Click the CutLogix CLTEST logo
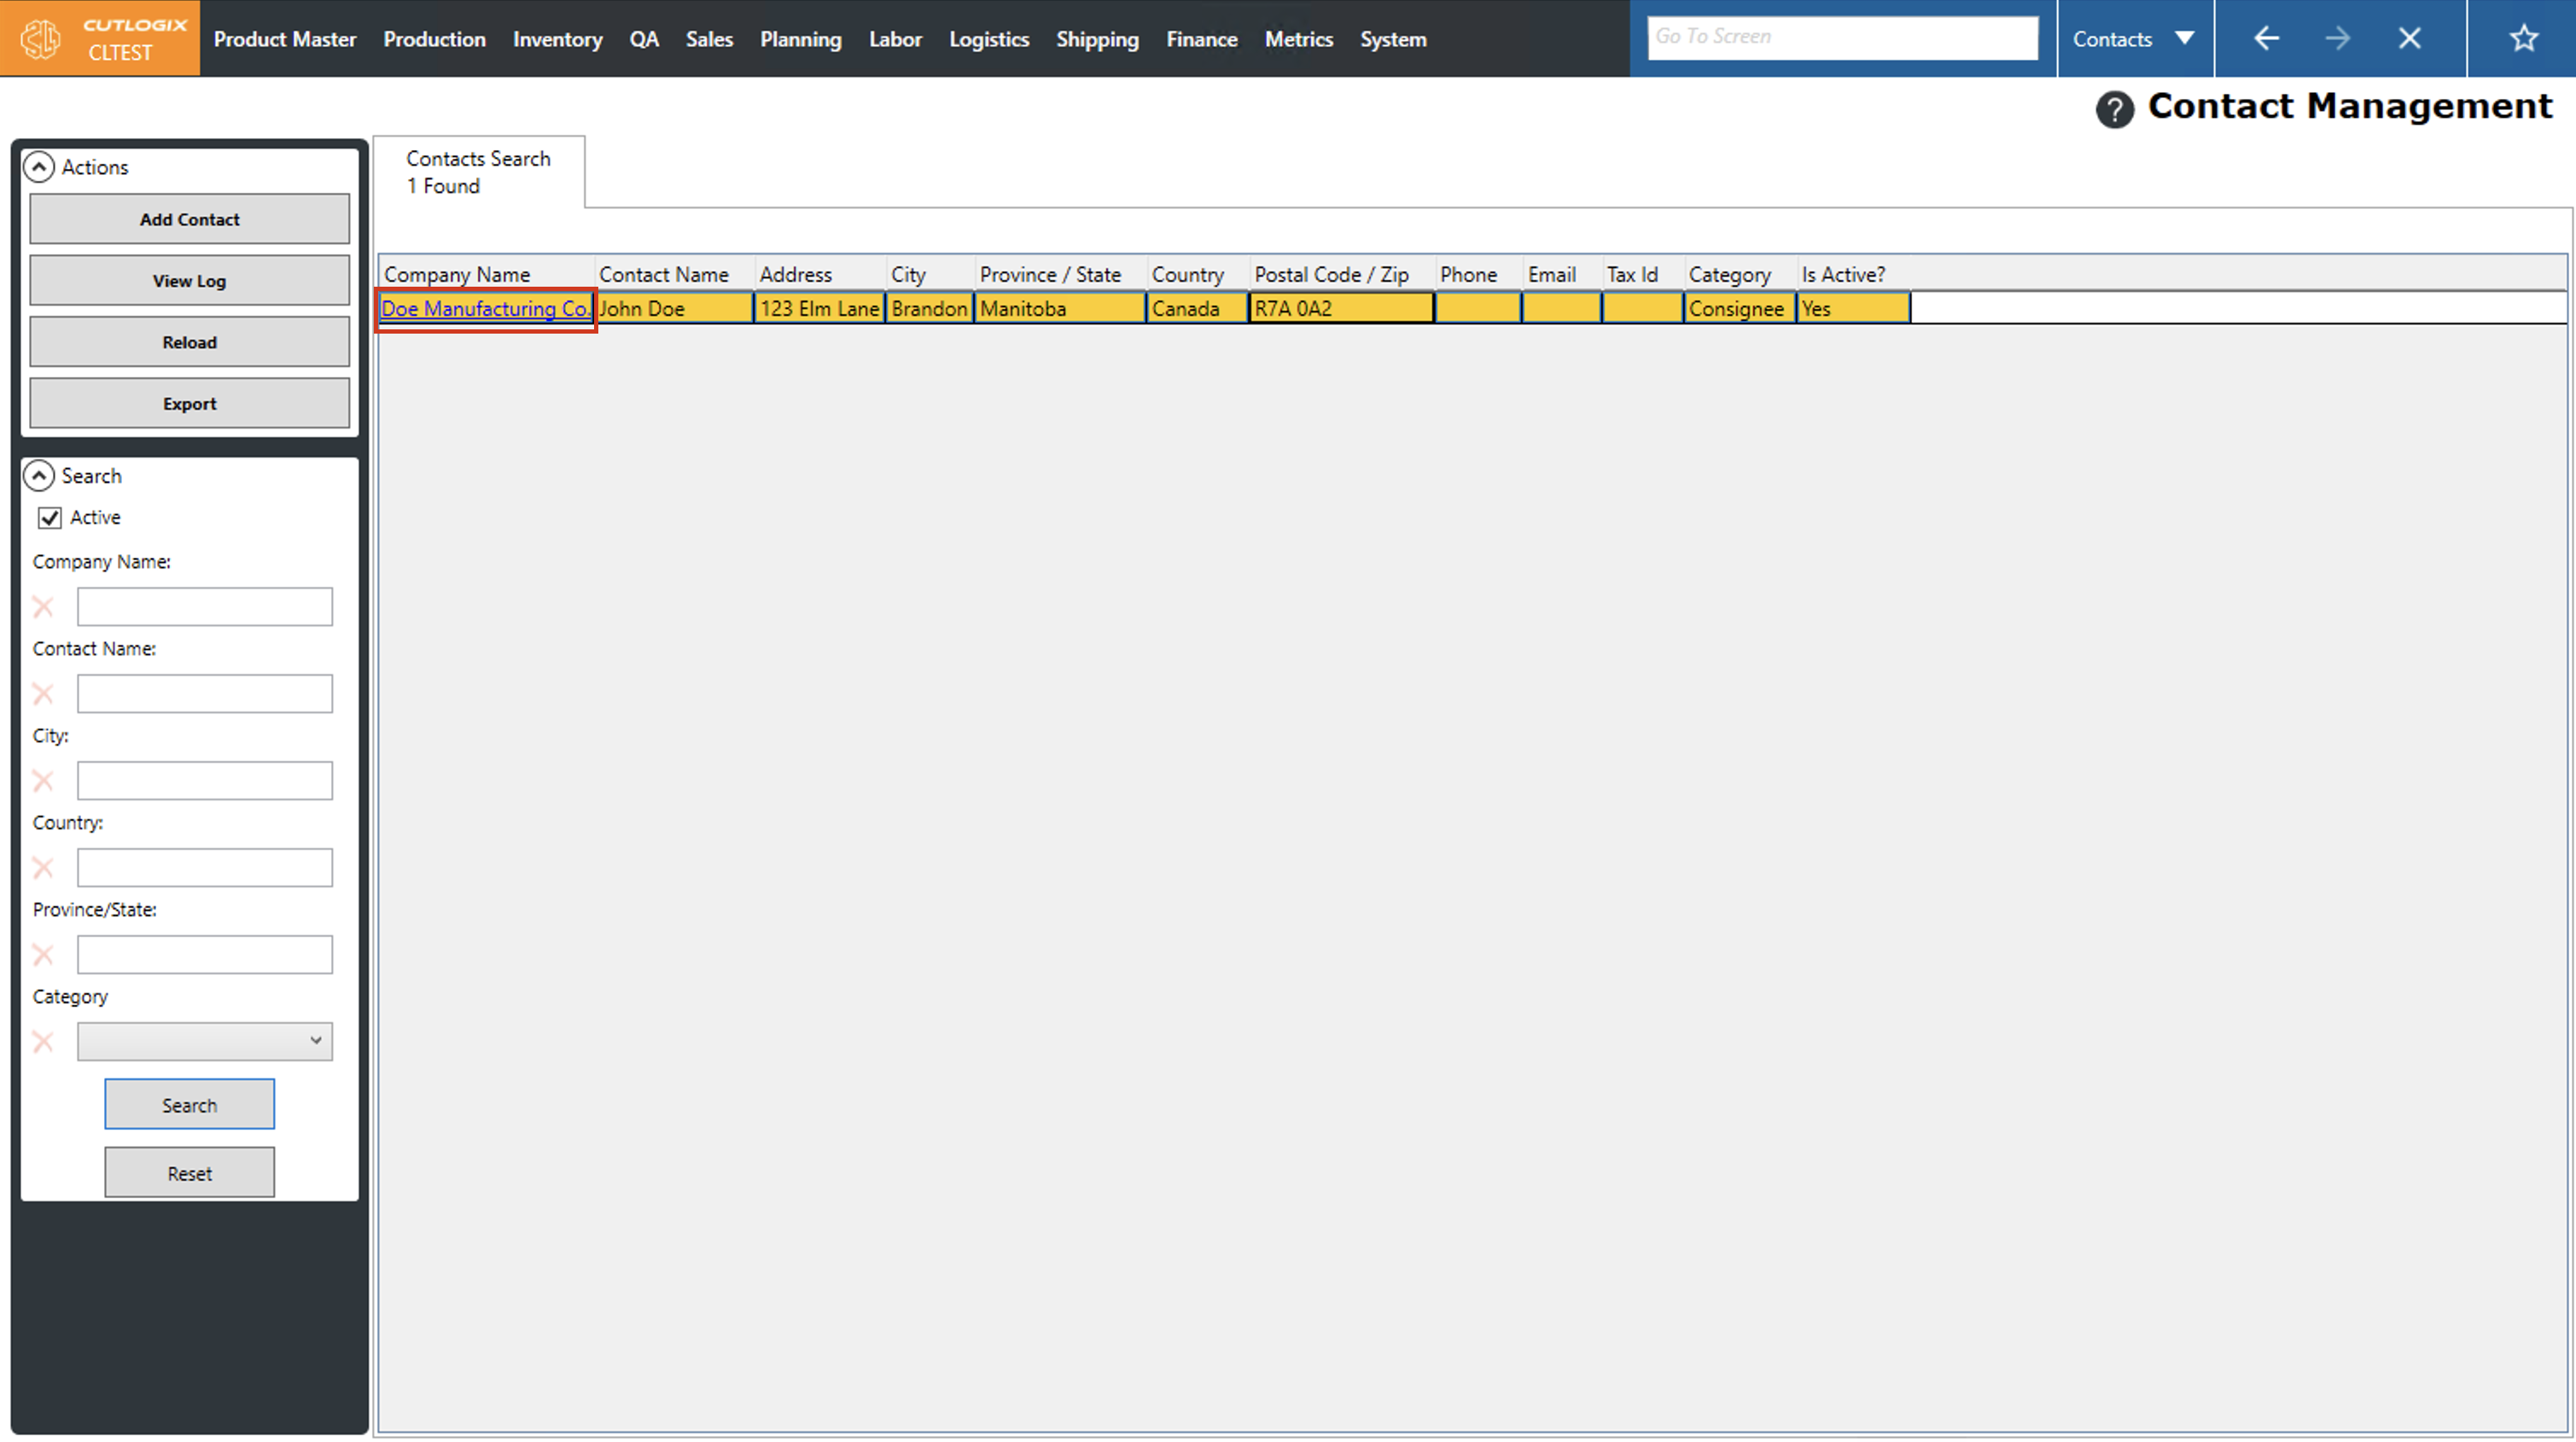Screen dimensions: 2576x1442 coord(100,39)
